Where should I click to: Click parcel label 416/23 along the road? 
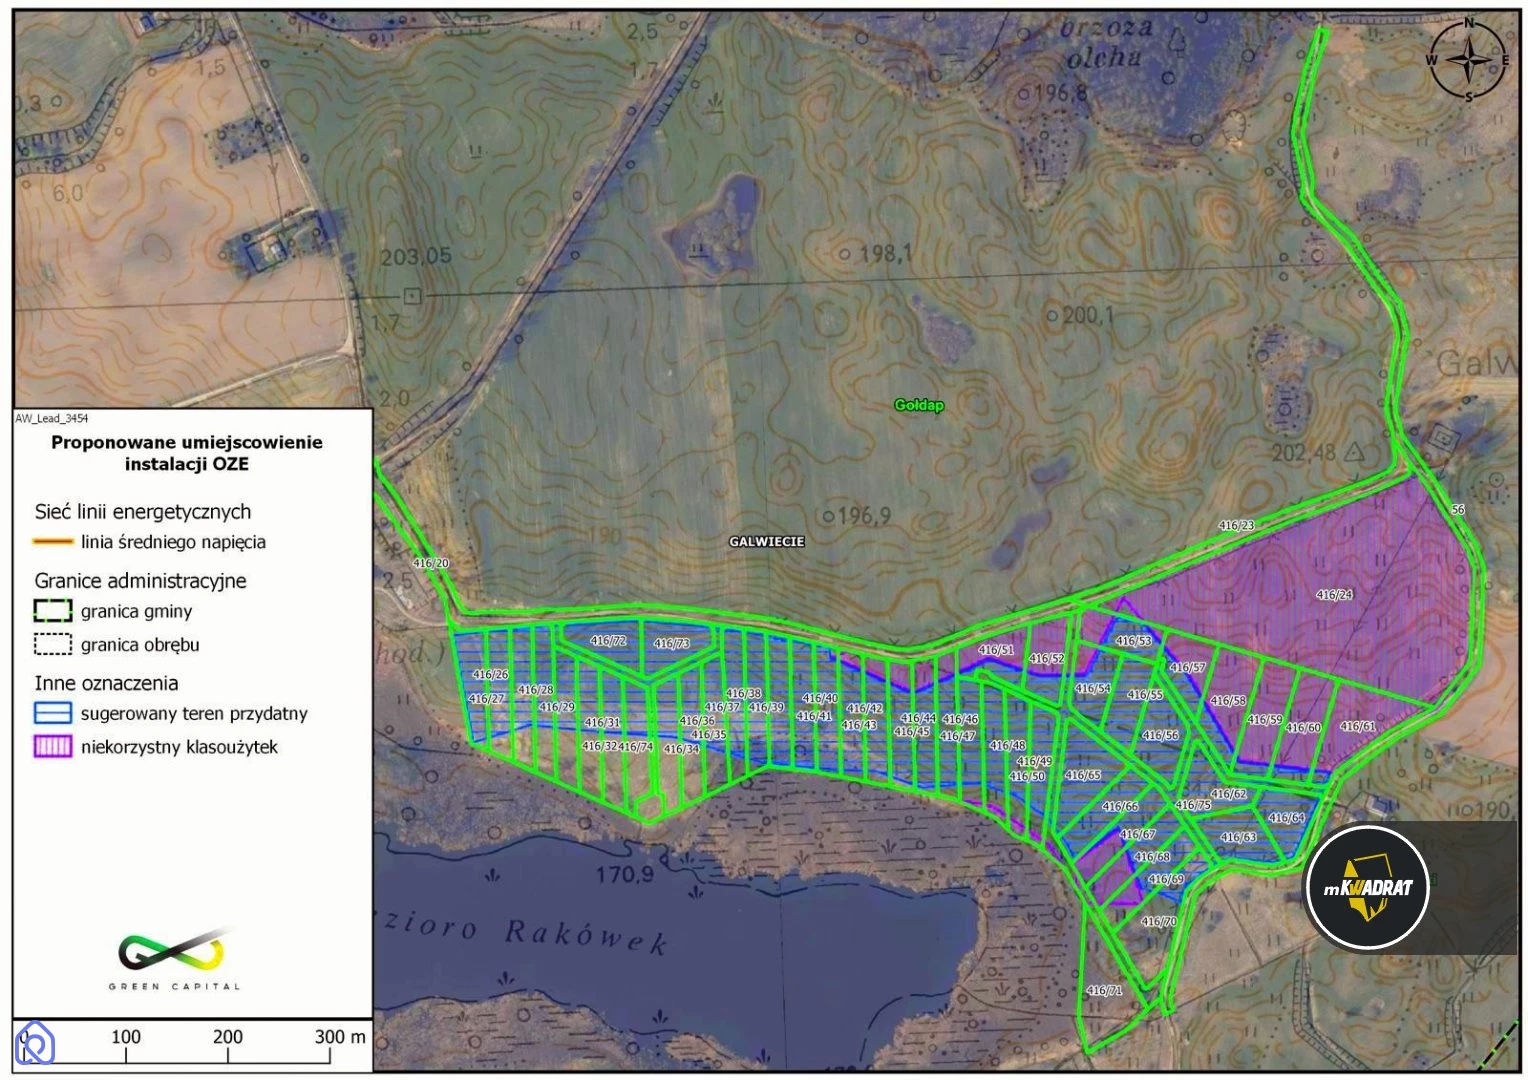[1236, 525]
